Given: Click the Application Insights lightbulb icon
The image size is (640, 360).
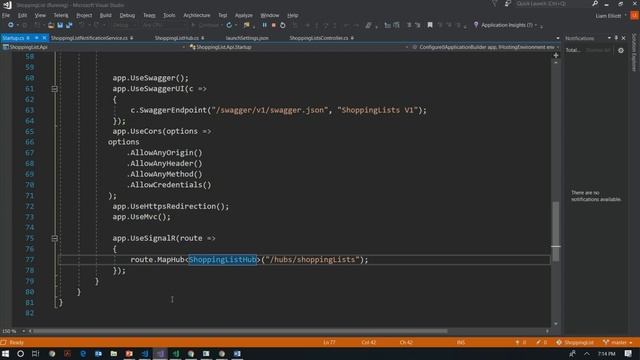Looking at the screenshot, I should pos(476,25).
